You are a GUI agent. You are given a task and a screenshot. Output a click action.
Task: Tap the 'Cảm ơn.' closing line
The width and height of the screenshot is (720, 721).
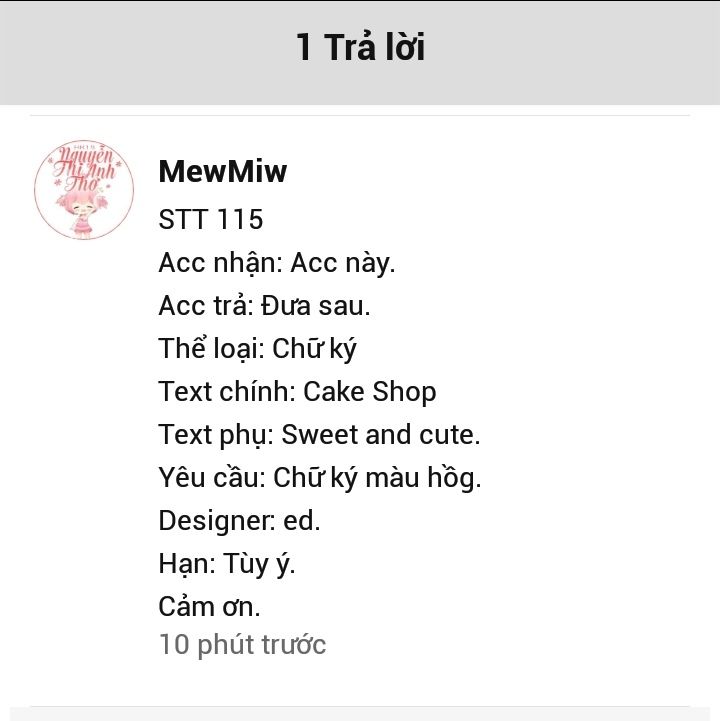click(209, 607)
